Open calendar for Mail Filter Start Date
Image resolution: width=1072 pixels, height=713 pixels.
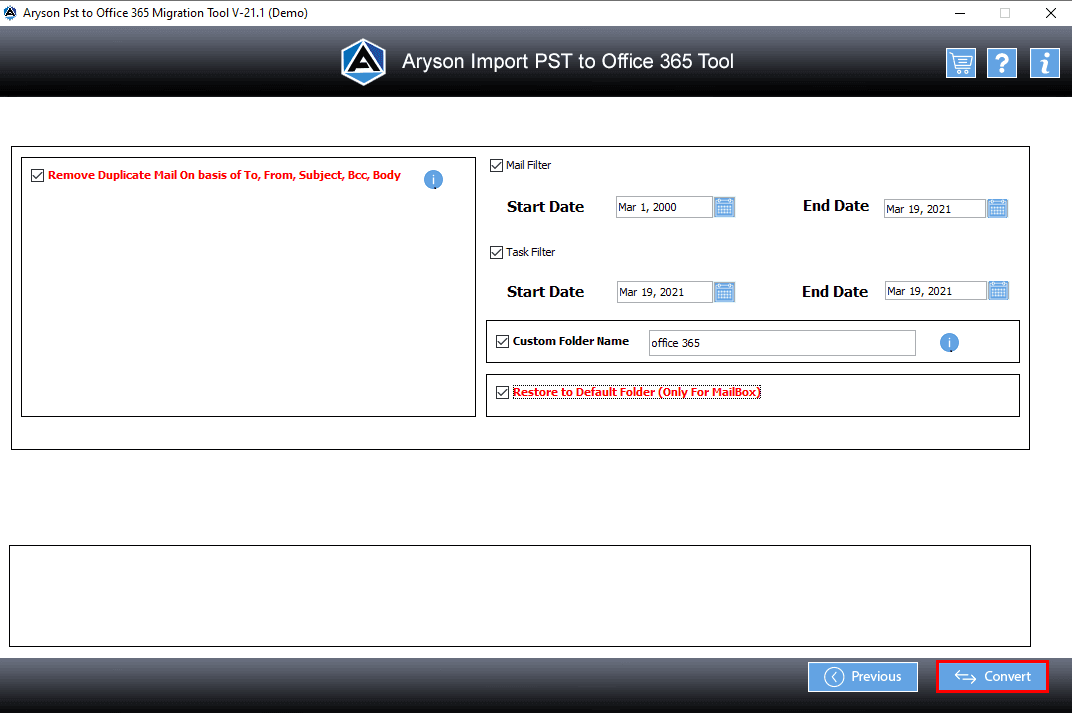(724, 207)
